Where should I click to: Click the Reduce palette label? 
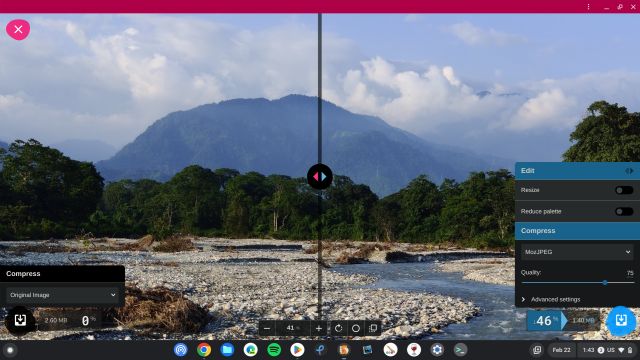[x=541, y=211]
